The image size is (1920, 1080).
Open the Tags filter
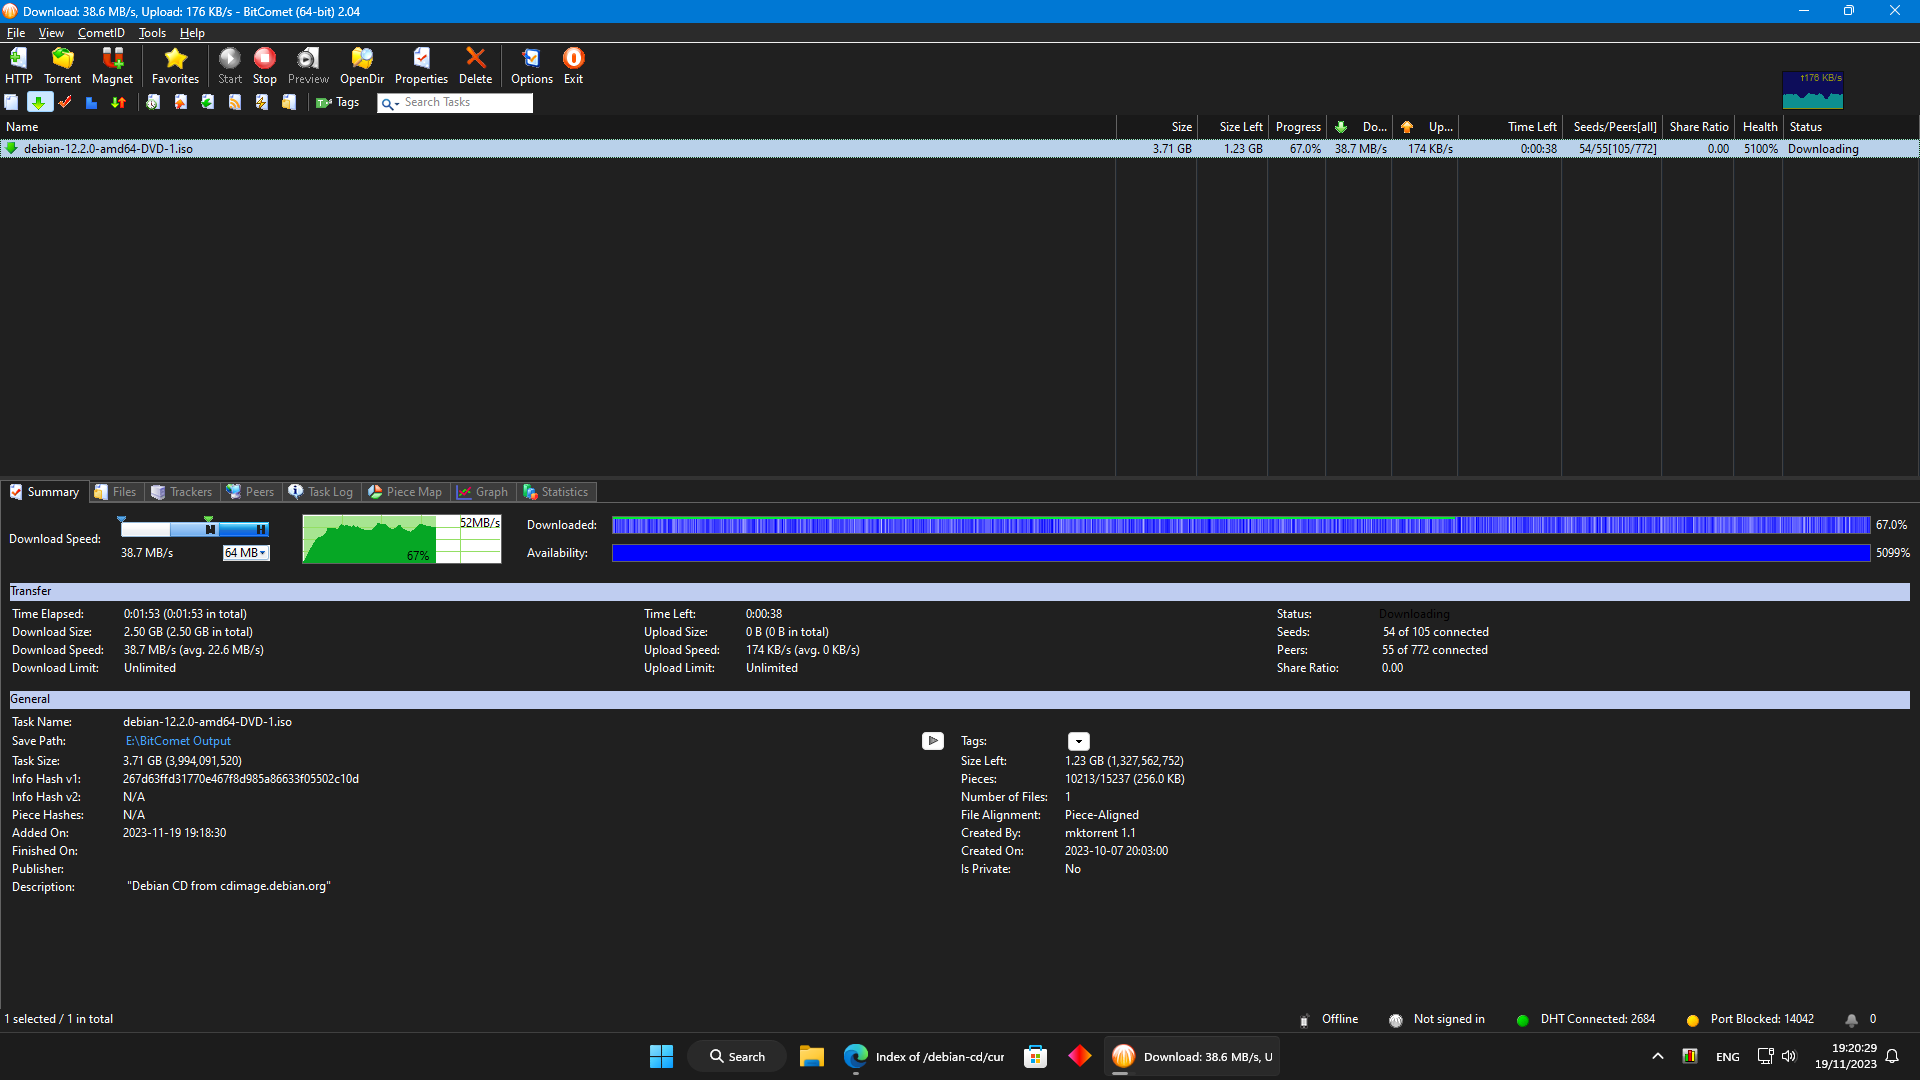[337, 102]
